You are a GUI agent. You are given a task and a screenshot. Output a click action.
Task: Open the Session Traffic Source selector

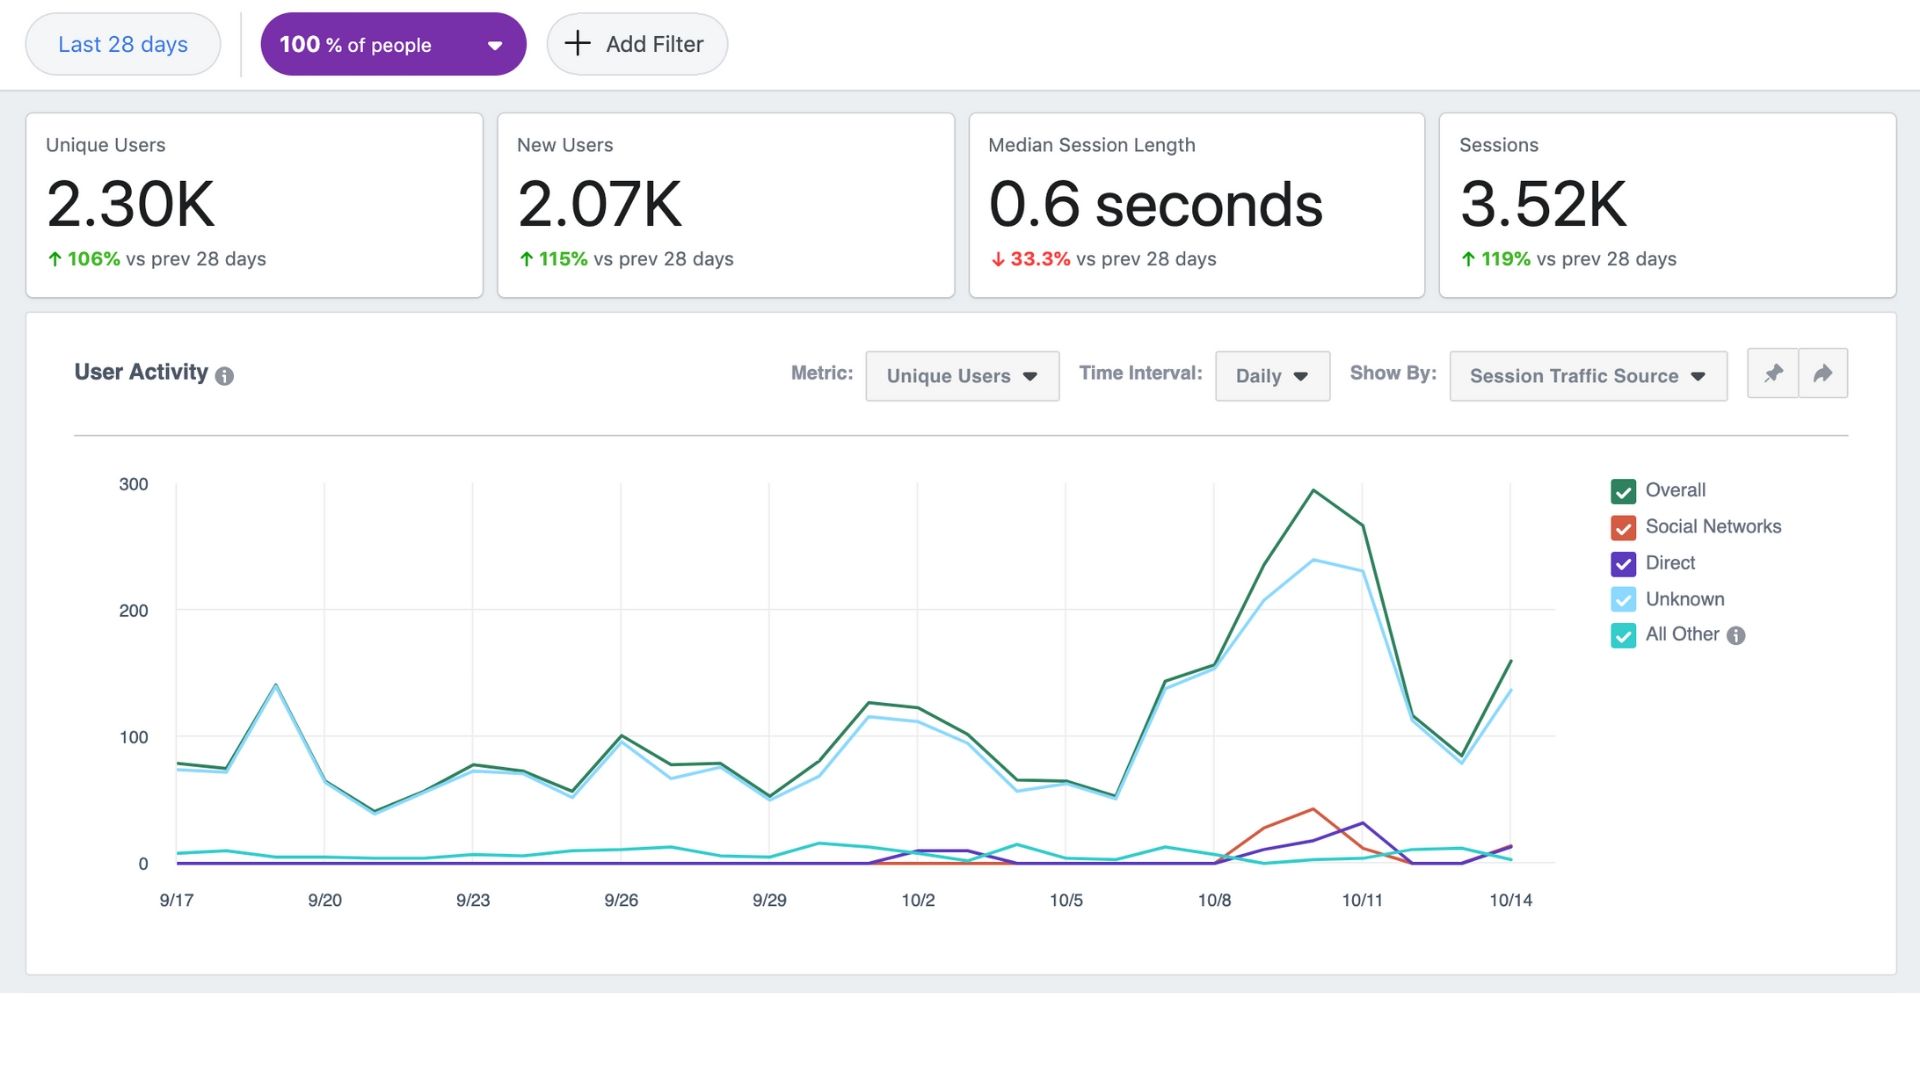(x=1587, y=376)
